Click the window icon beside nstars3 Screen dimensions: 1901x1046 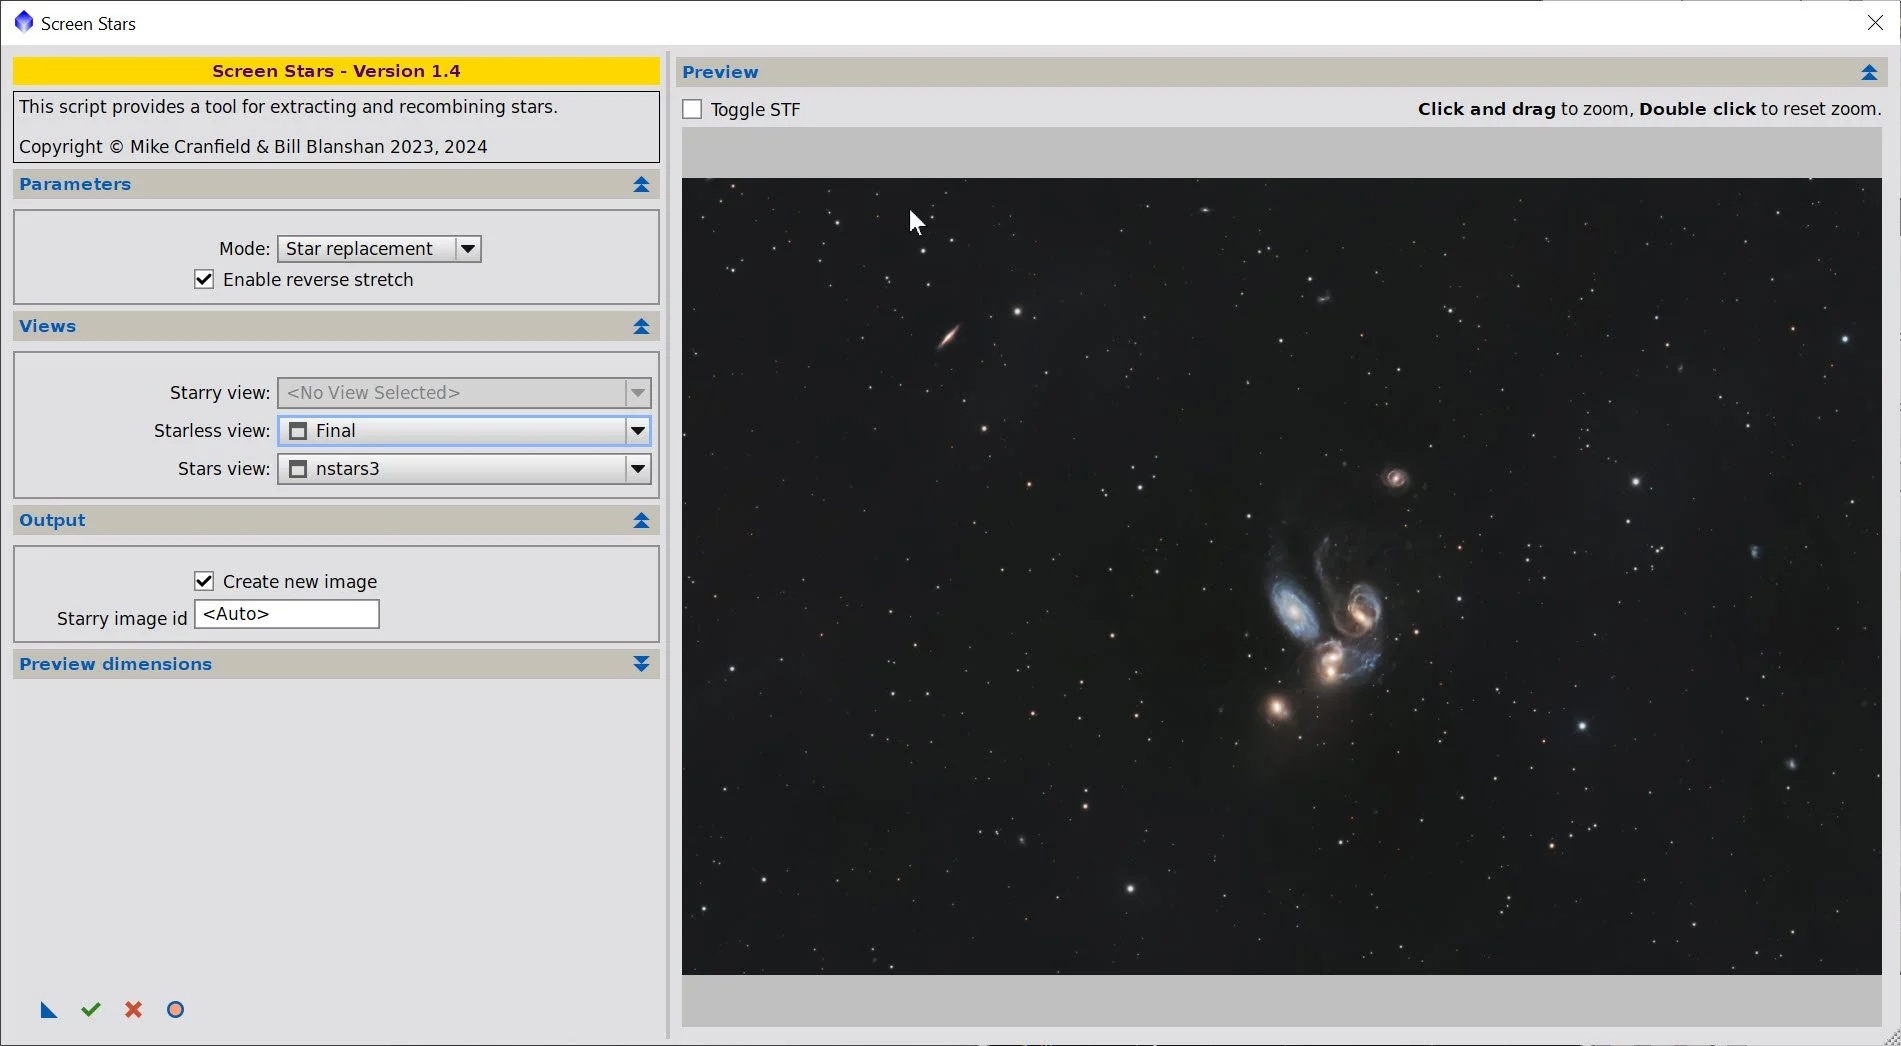click(x=297, y=469)
